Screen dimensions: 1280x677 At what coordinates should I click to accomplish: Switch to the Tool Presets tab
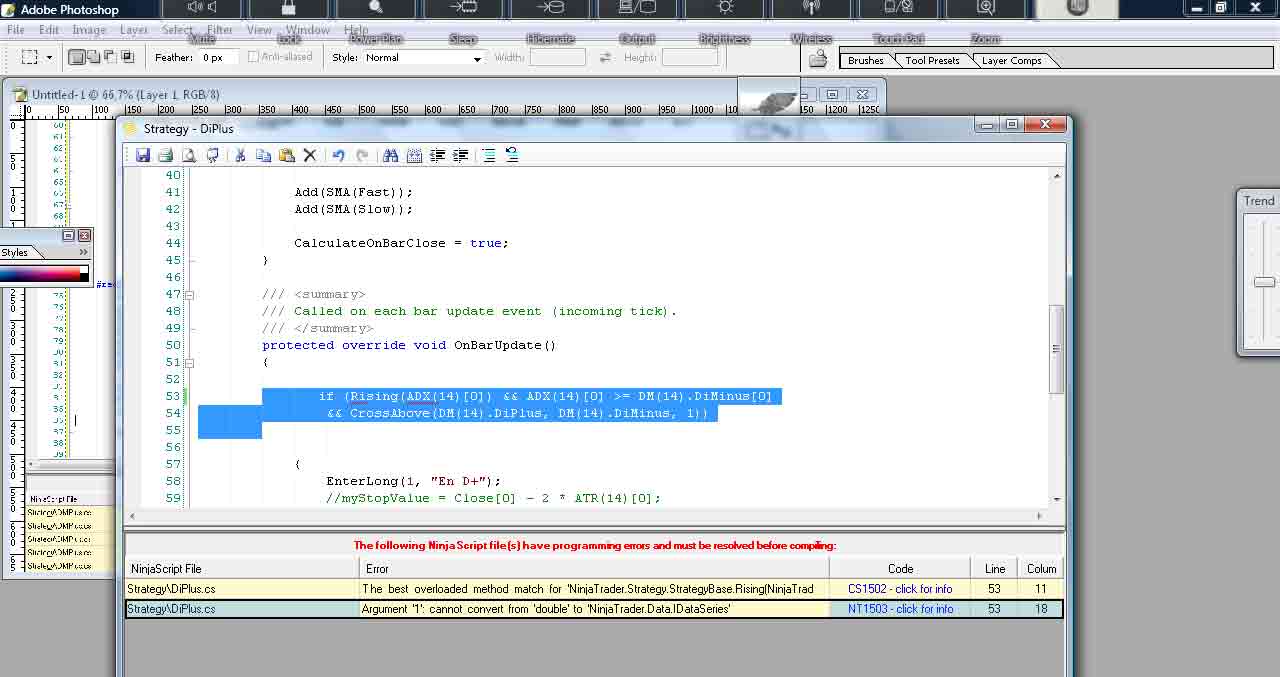(932, 61)
